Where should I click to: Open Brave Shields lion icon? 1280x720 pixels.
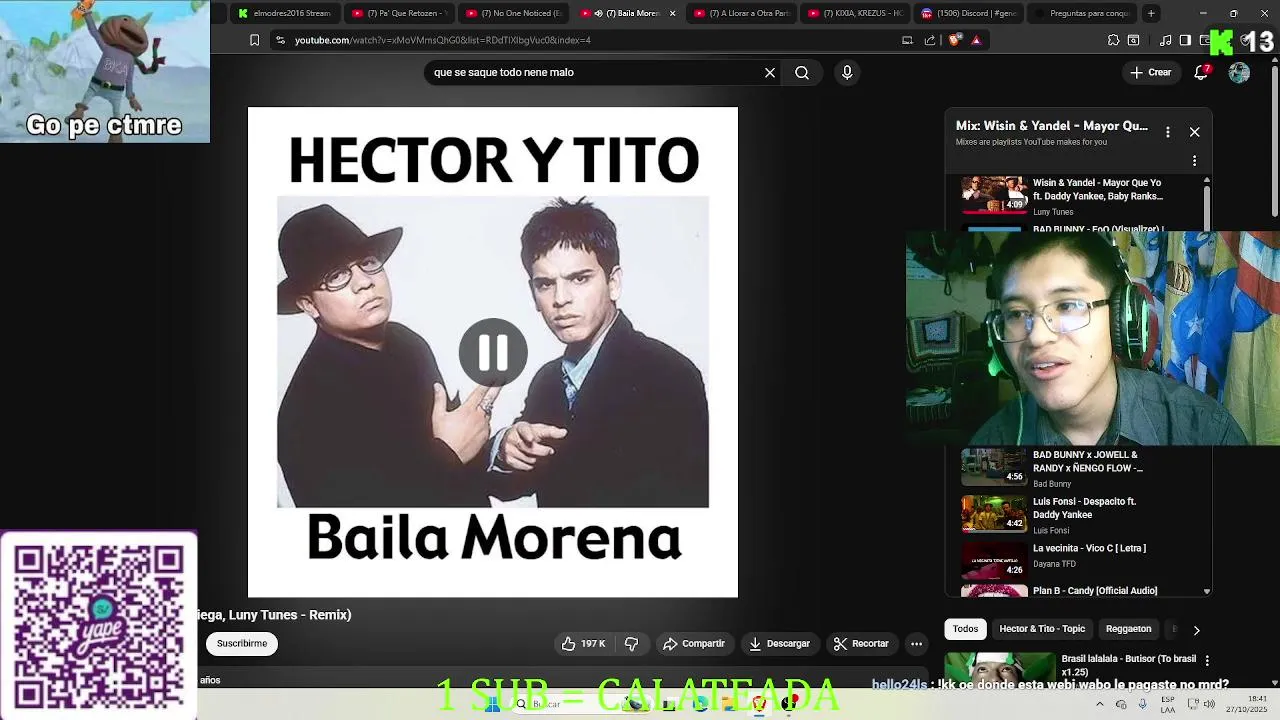click(x=954, y=40)
